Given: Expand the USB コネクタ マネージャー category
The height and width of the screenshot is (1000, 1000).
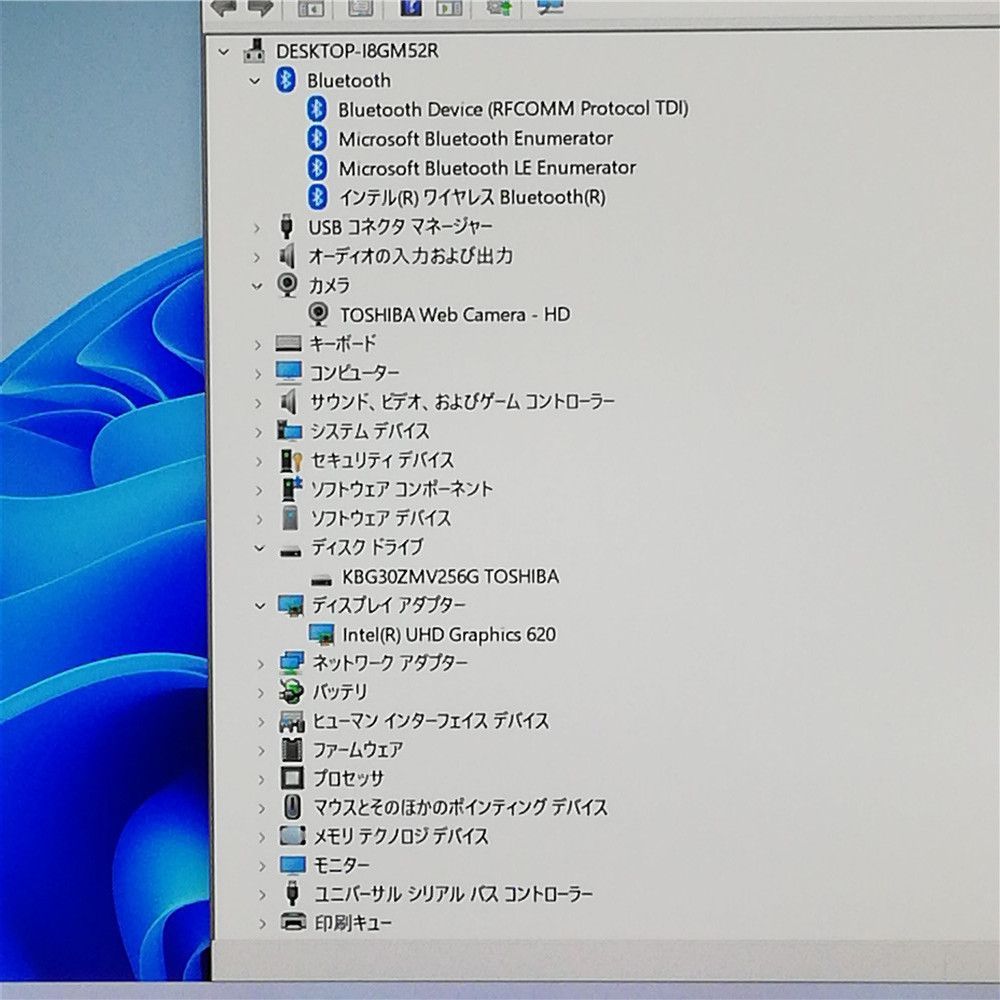Looking at the screenshot, I should click(256, 228).
